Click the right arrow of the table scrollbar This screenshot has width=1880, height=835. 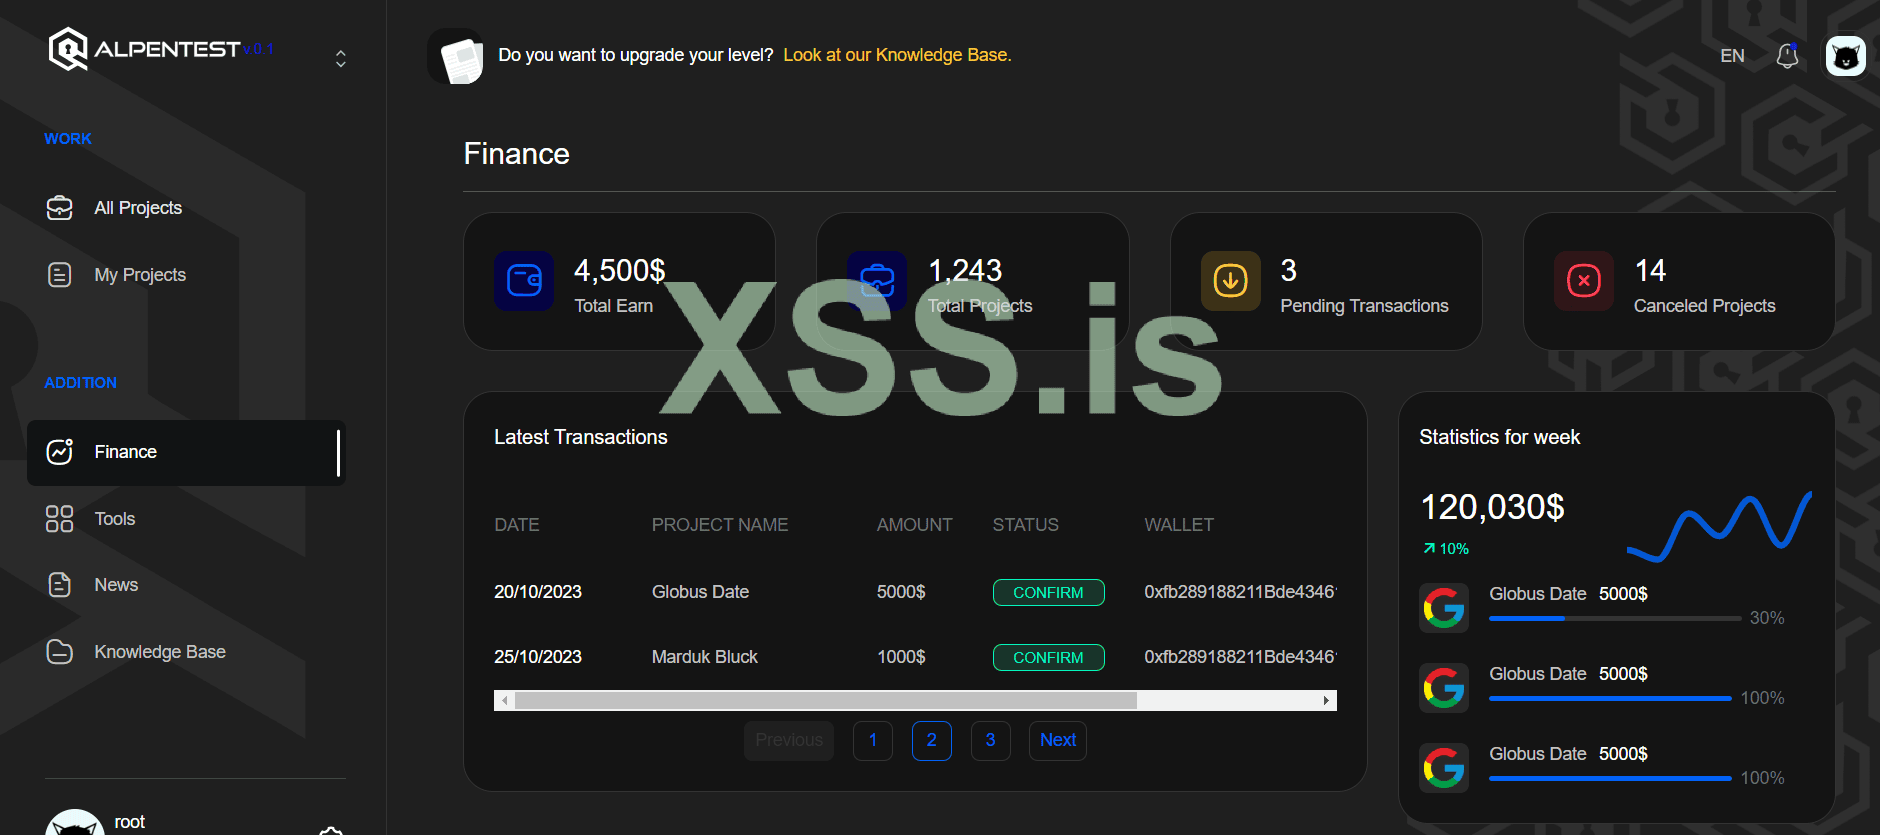[x=1327, y=701]
